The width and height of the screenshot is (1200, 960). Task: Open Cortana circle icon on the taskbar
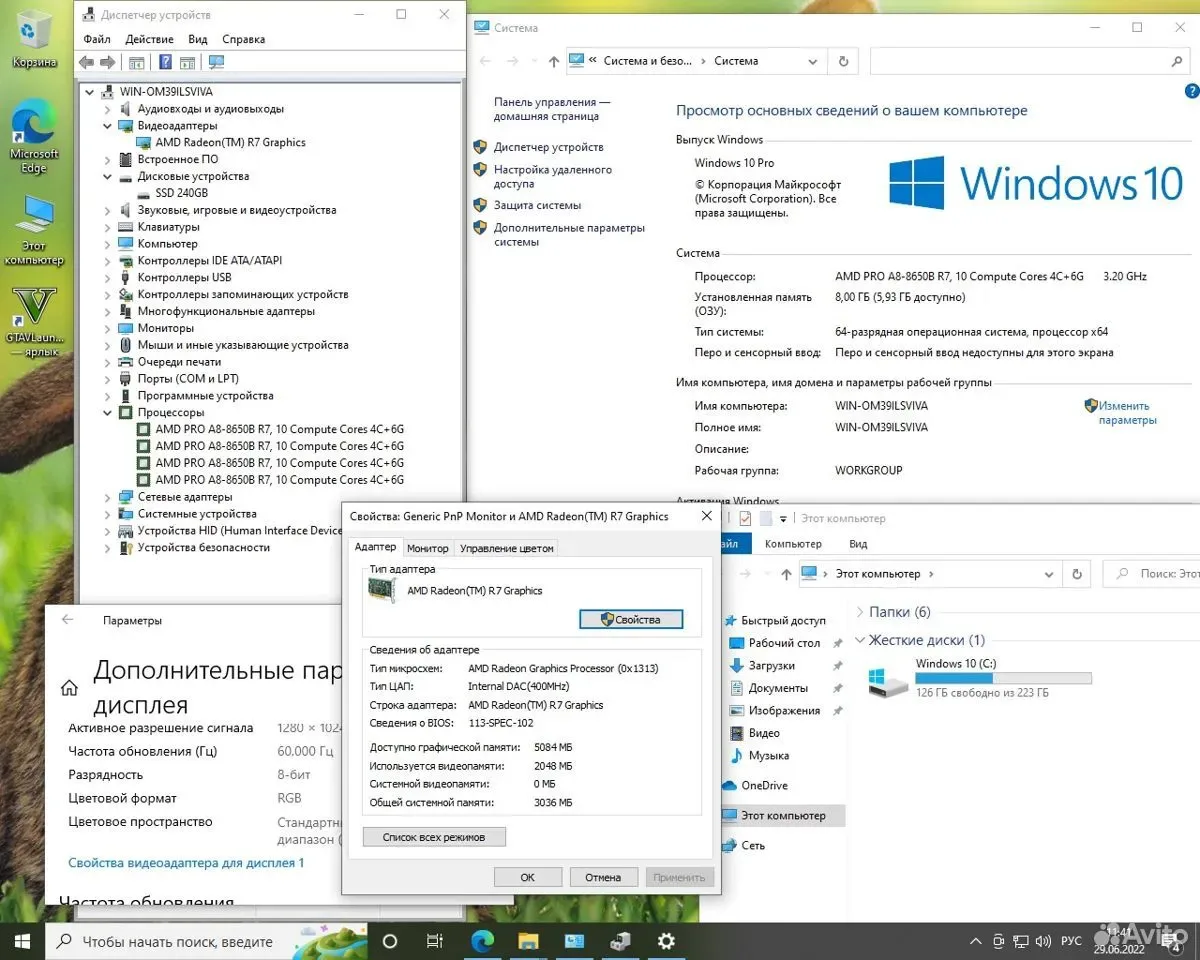[390, 941]
